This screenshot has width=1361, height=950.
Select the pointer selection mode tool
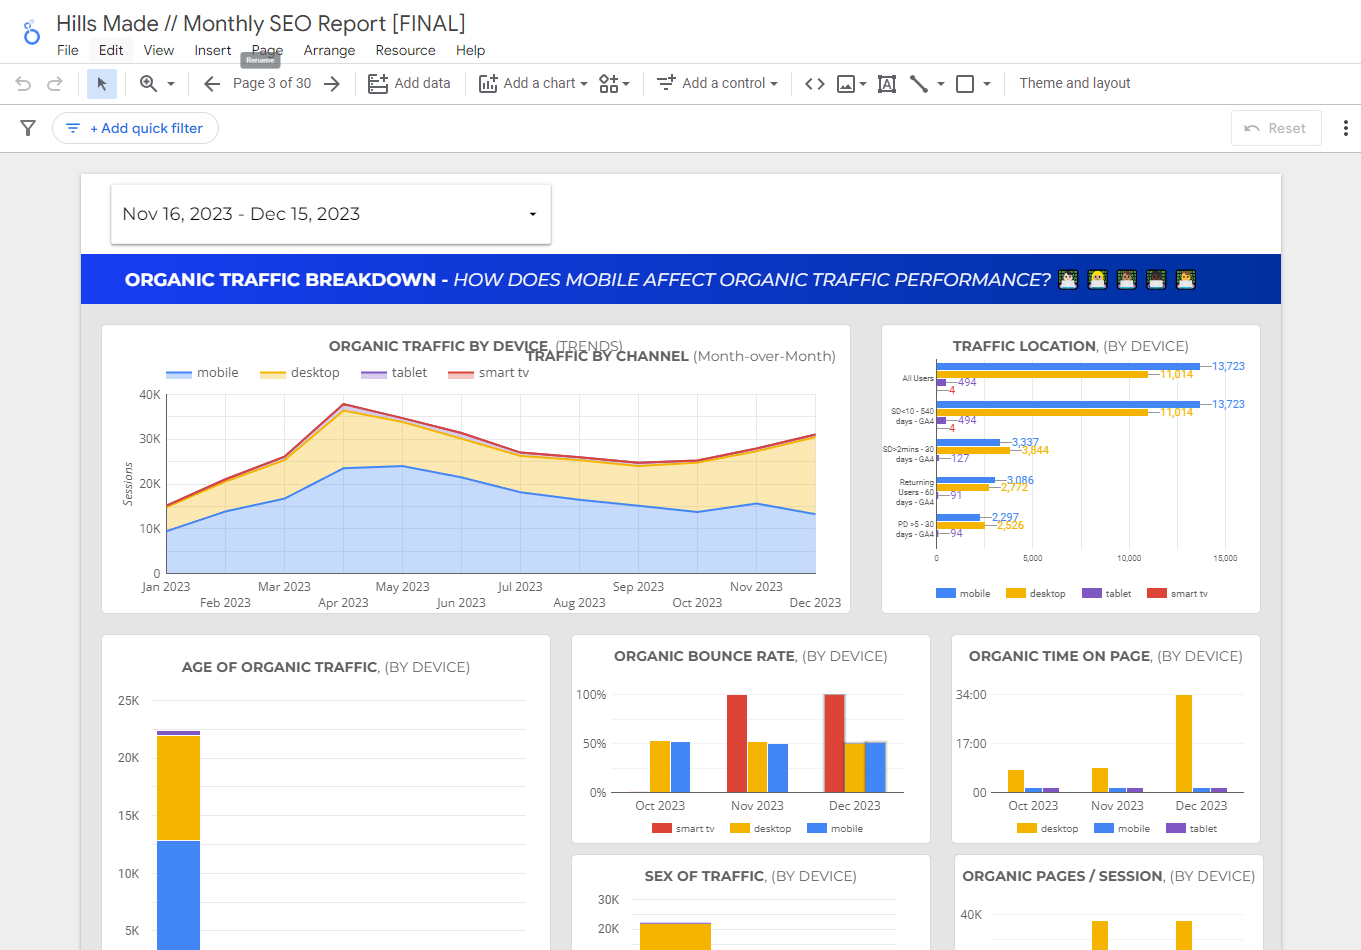click(102, 84)
